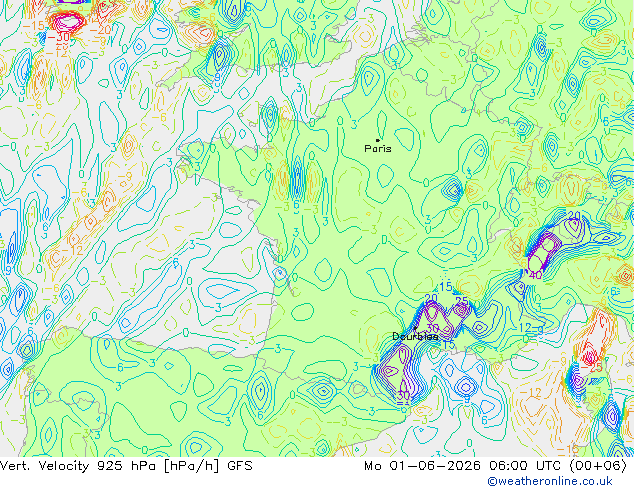Click the weatheronline.co.uk copyright link

[x=550, y=481]
